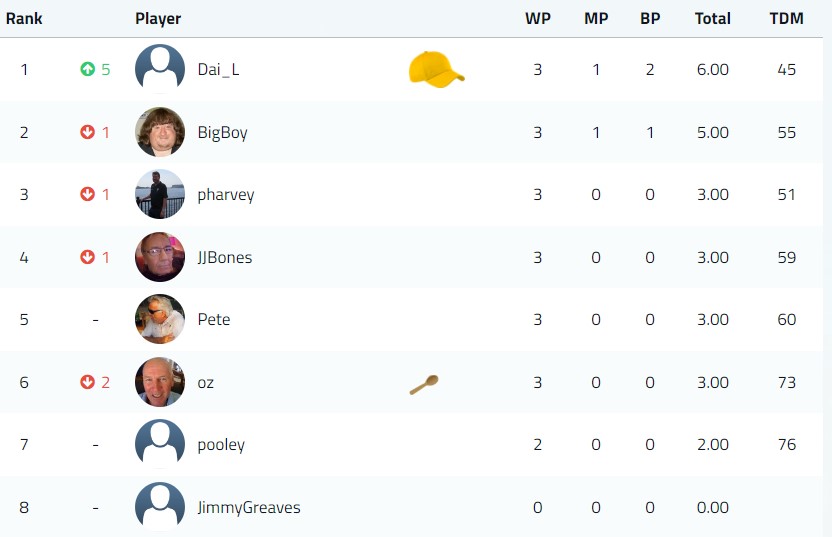Sort by the TDM column header

(x=786, y=19)
